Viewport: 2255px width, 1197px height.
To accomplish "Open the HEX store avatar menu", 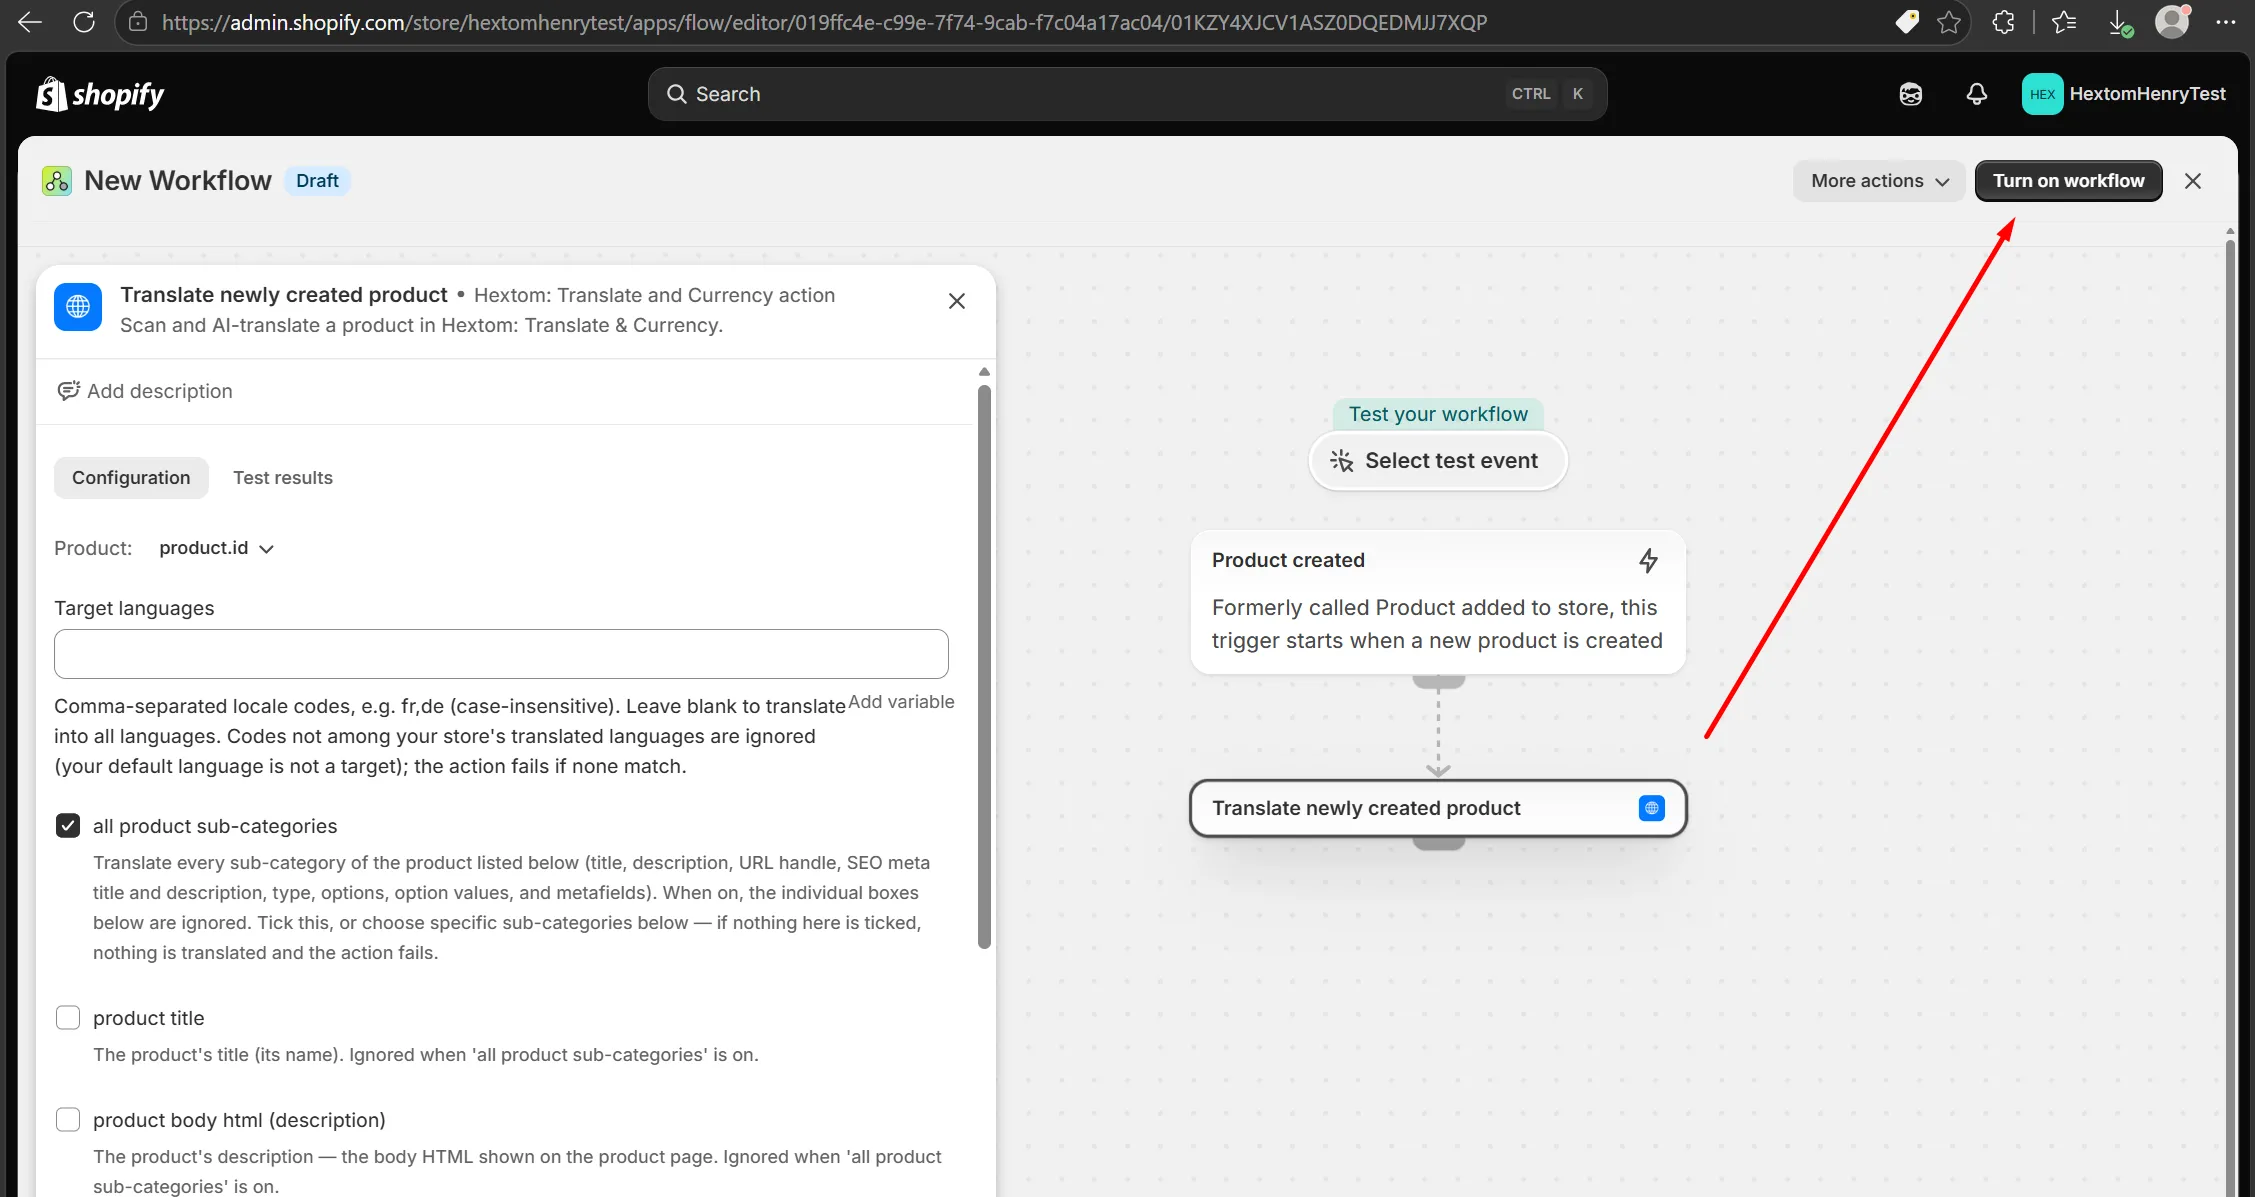I will [x=2042, y=94].
